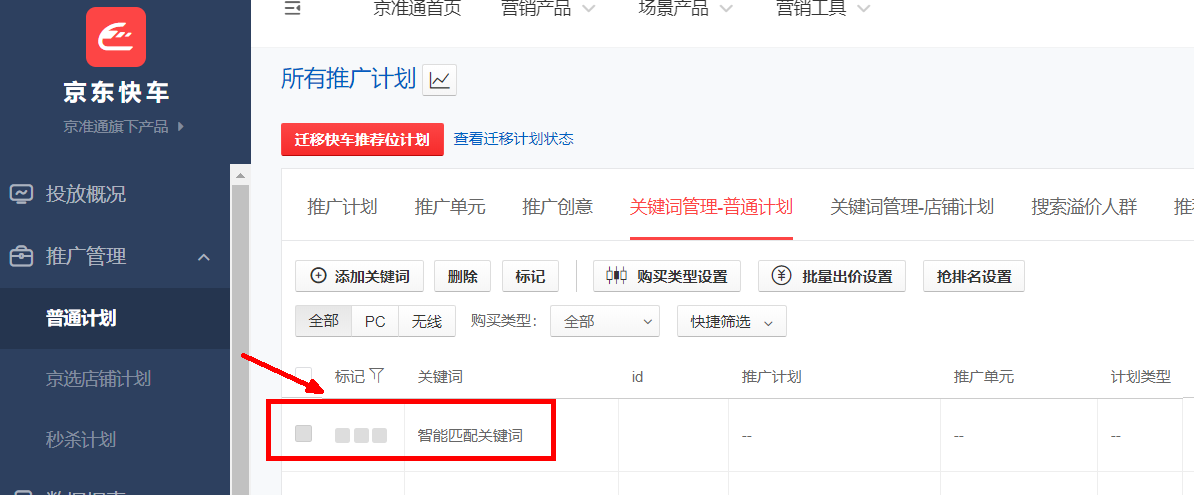Select the PC device filter
Screen dimensions: 1194x495
pos(375,321)
